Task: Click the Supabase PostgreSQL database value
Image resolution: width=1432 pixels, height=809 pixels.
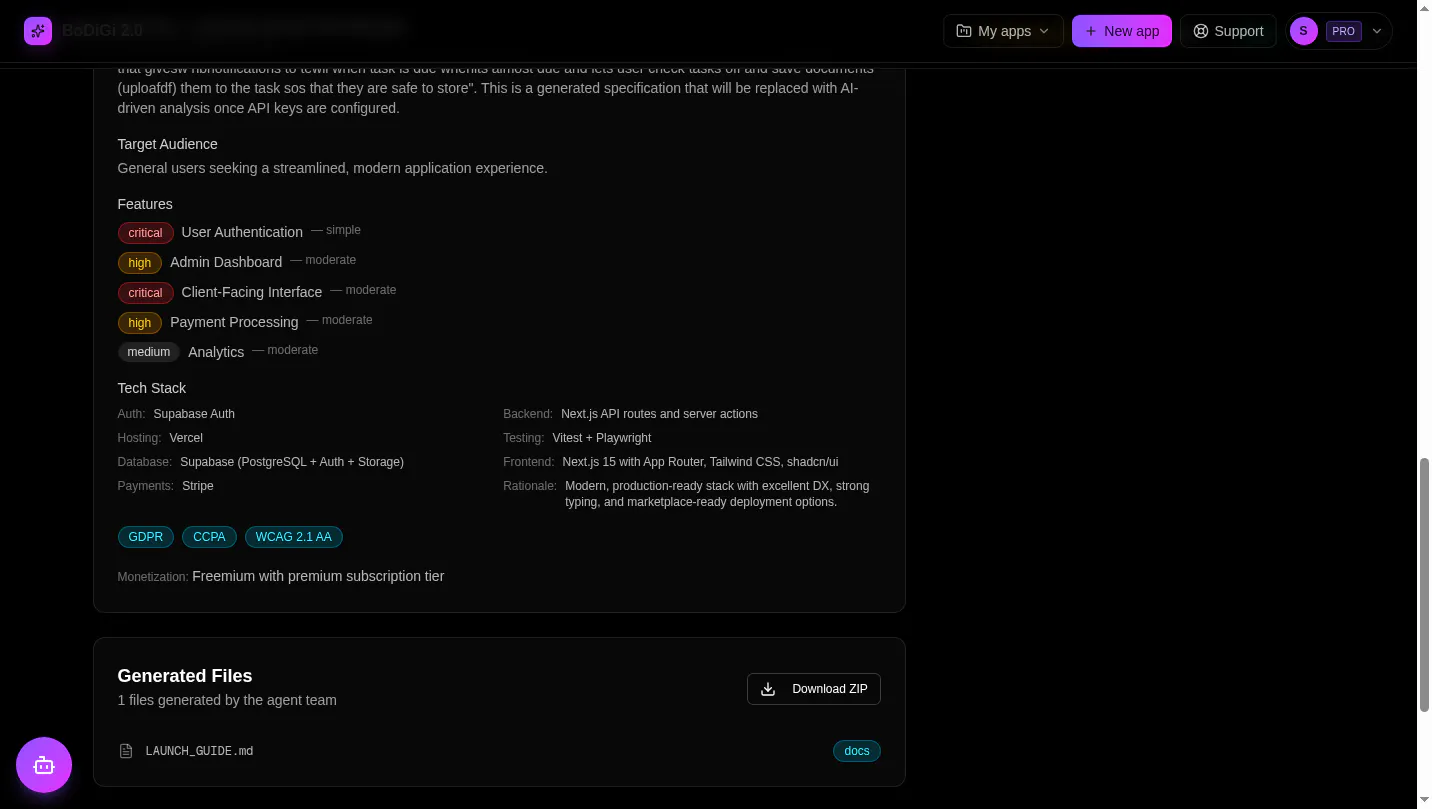Action: tap(292, 462)
